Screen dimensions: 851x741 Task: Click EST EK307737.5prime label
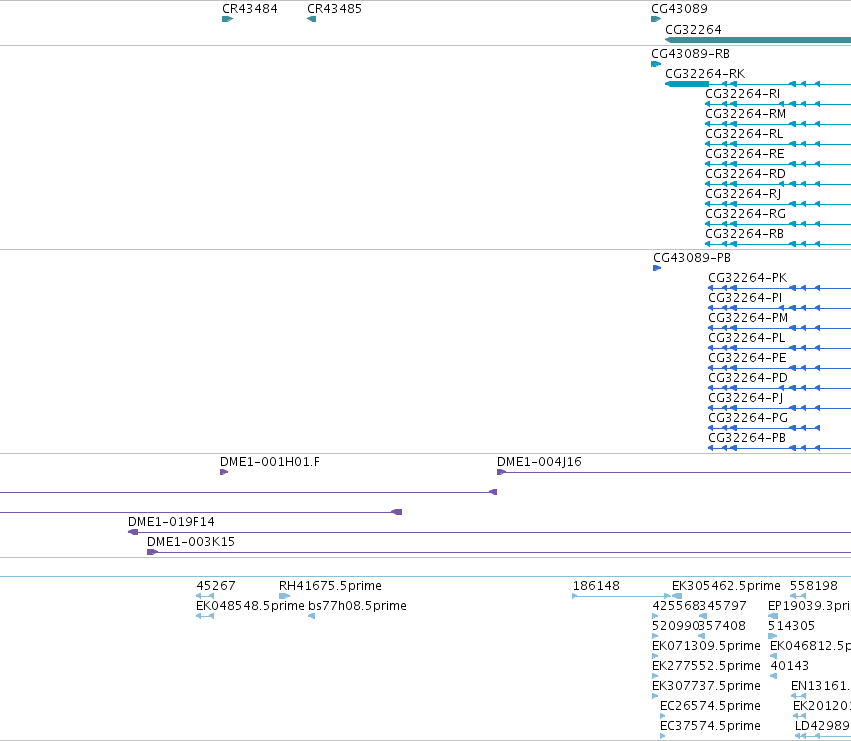pyautogui.click(x=706, y=687)
